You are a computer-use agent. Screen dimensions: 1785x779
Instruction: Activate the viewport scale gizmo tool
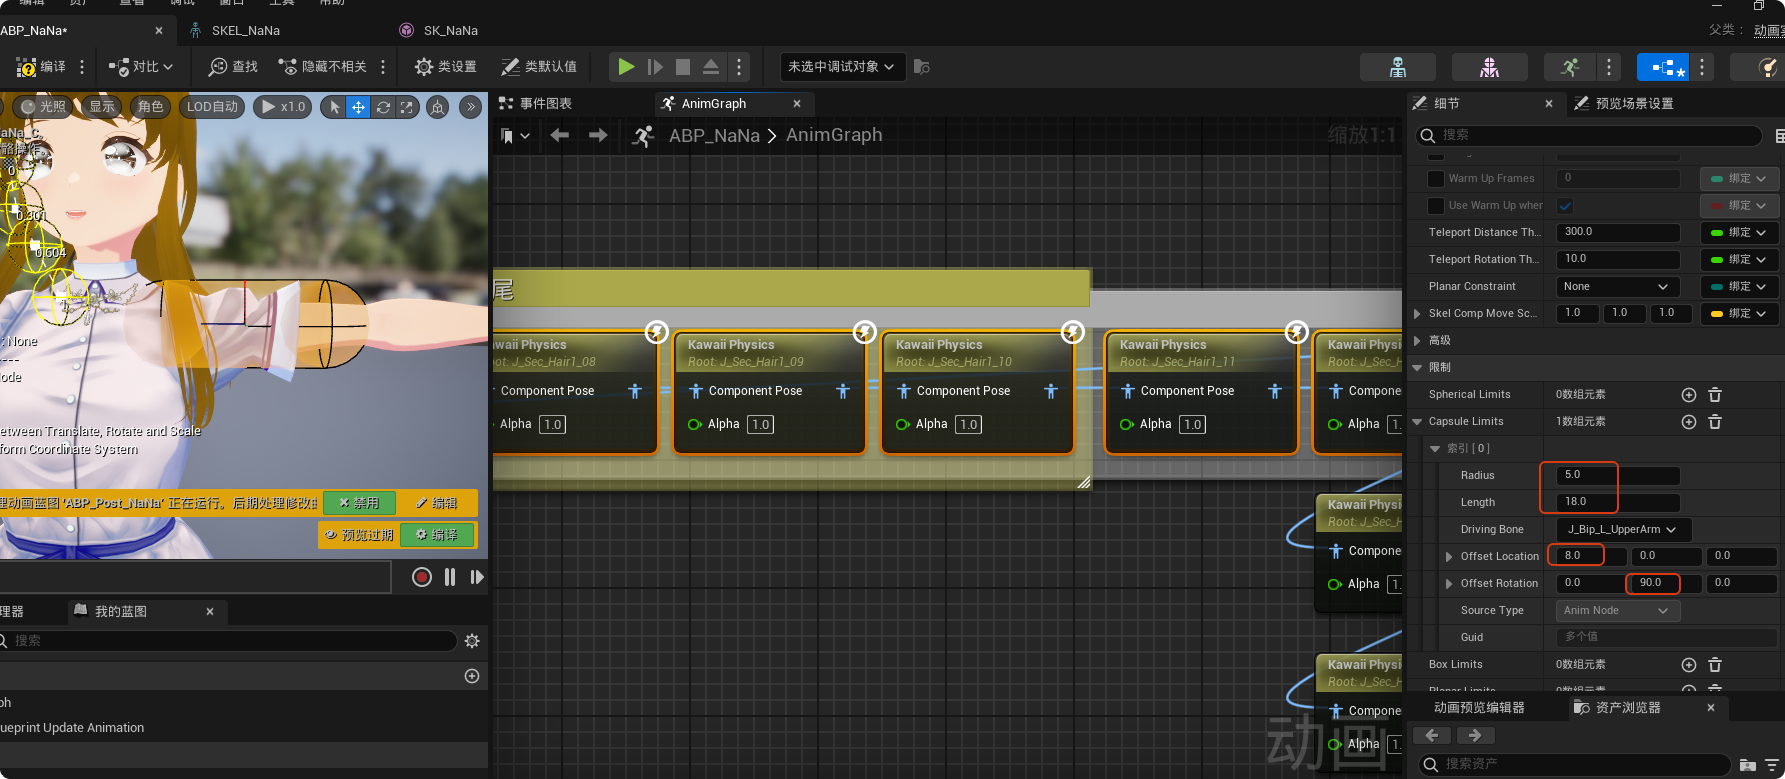(406, 107)
